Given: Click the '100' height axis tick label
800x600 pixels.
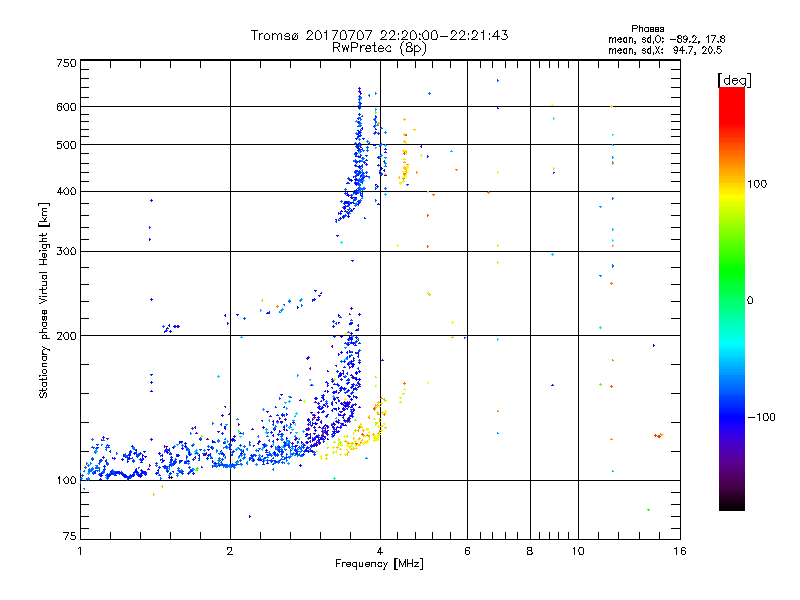Looking at the screenshot, I should [66, 480].
